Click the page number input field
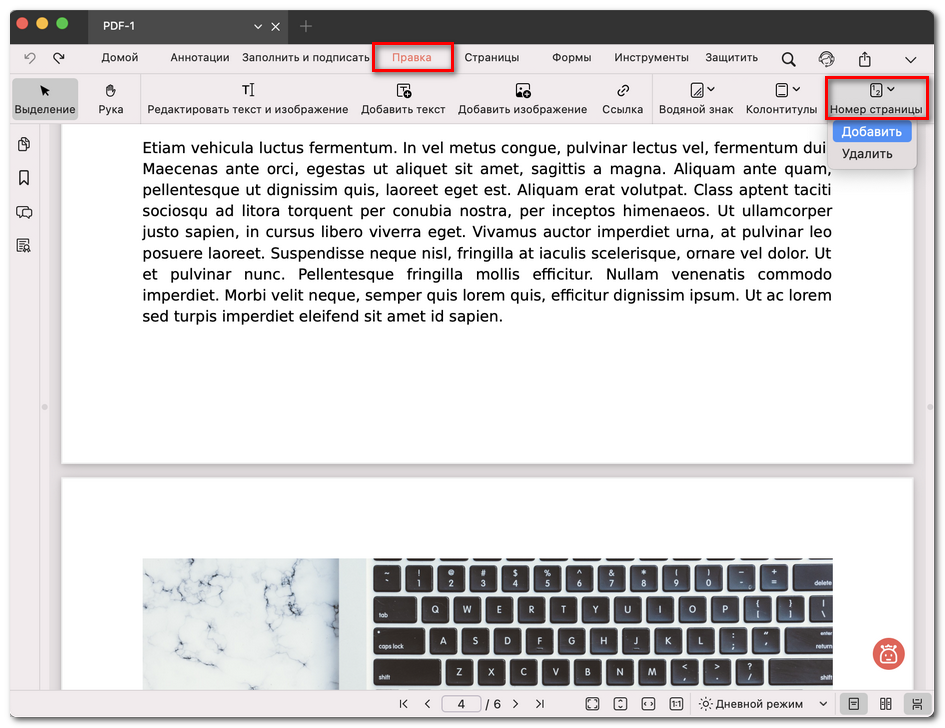This screenshot has width=945, height=728. [x=461, y=704]
